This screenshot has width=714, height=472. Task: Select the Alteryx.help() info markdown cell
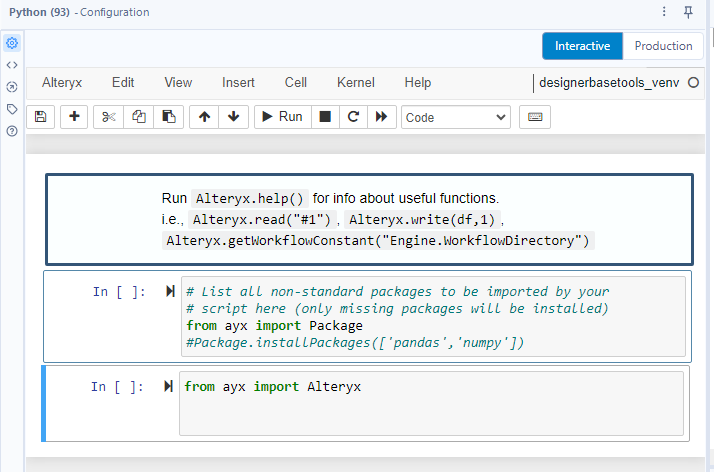tap(369, 219)
